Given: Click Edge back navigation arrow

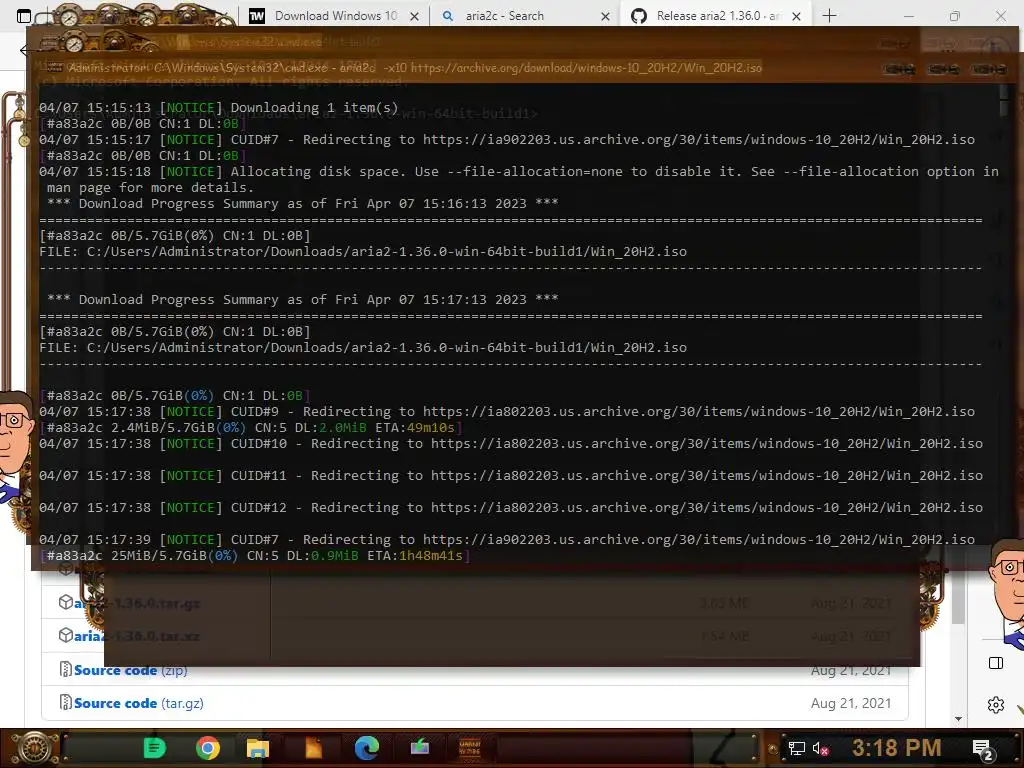Looking at the screenshot, I should coord(25,50).
